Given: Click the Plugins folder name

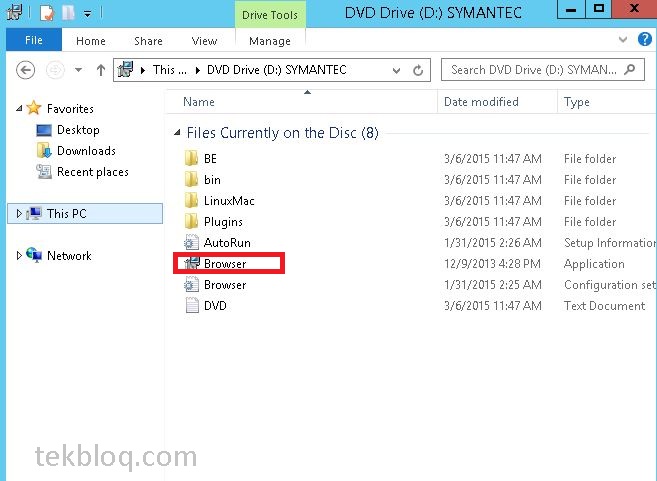Looking at the screenshot, I should coord(223,222).
